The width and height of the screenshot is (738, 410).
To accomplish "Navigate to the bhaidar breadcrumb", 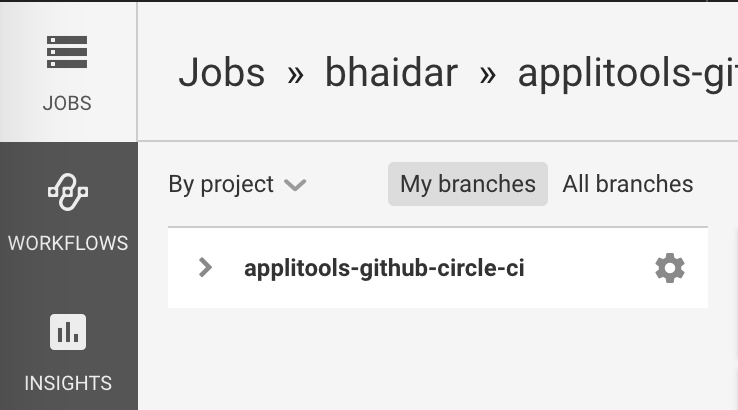I will click(391, 73).
